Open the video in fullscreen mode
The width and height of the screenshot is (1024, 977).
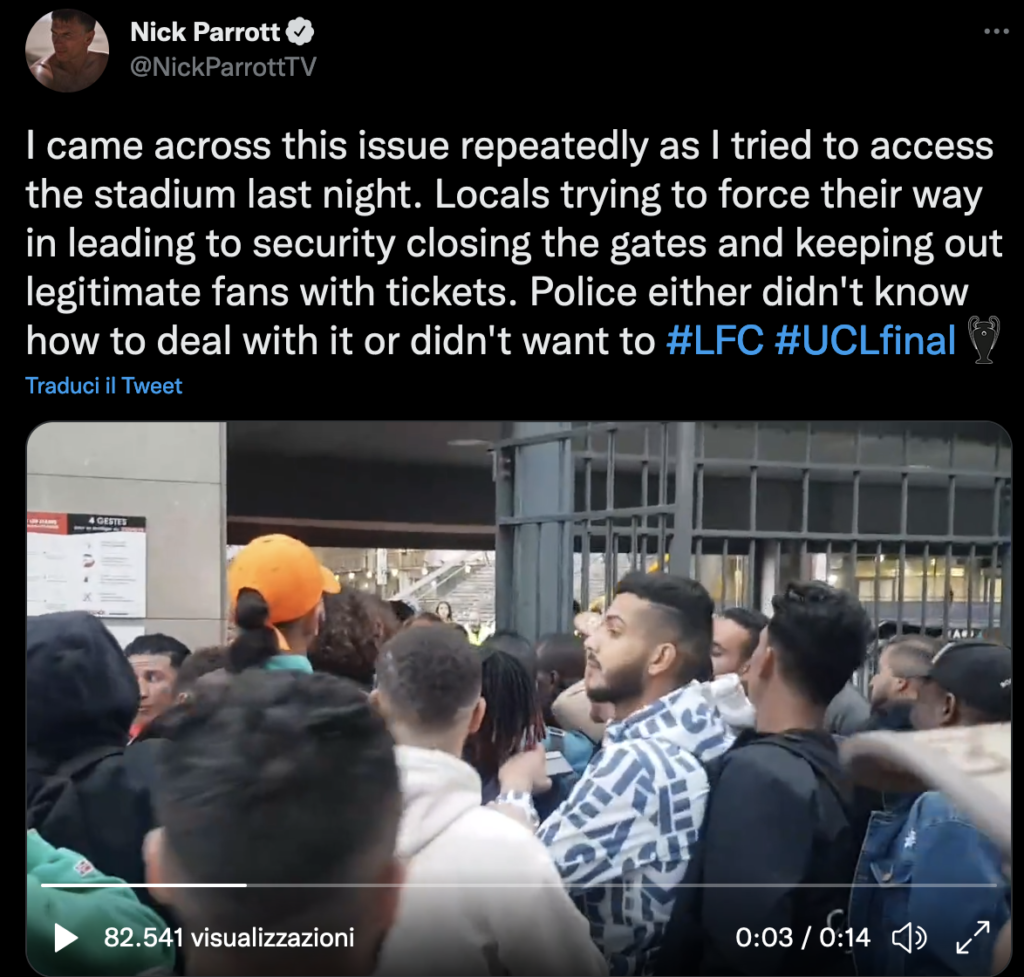(972, 938)
